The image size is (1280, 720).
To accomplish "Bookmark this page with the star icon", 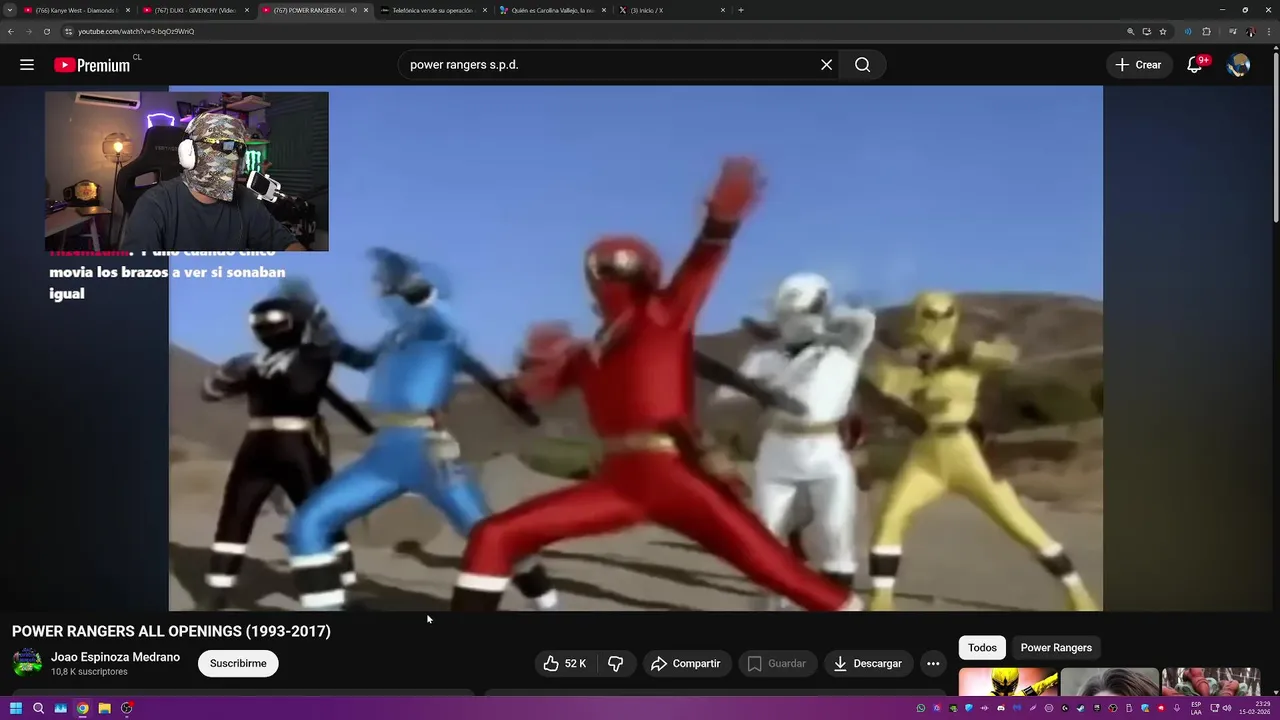I will (x=1163, y=31).
